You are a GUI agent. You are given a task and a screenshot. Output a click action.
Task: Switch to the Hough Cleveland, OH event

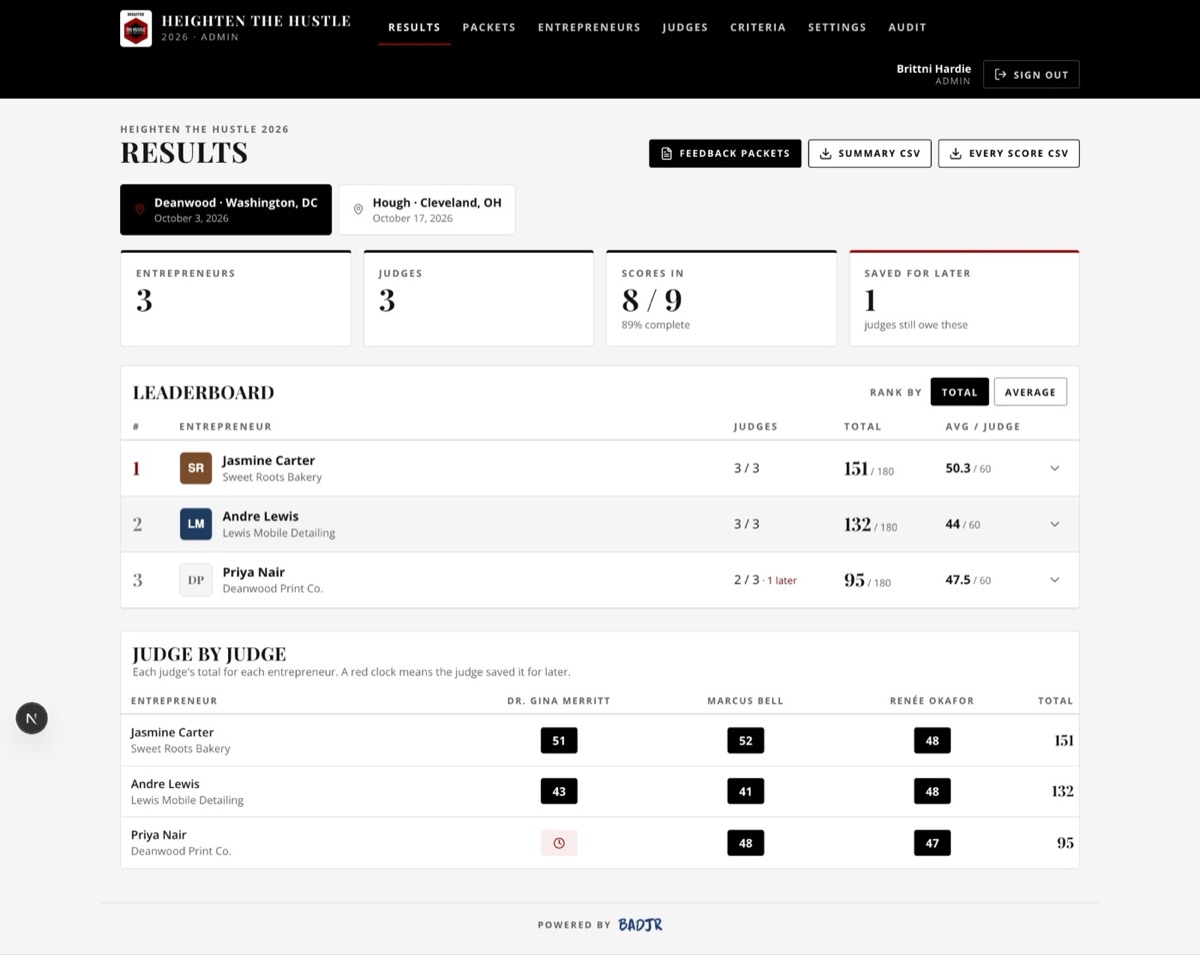click(x=427, y=210)
